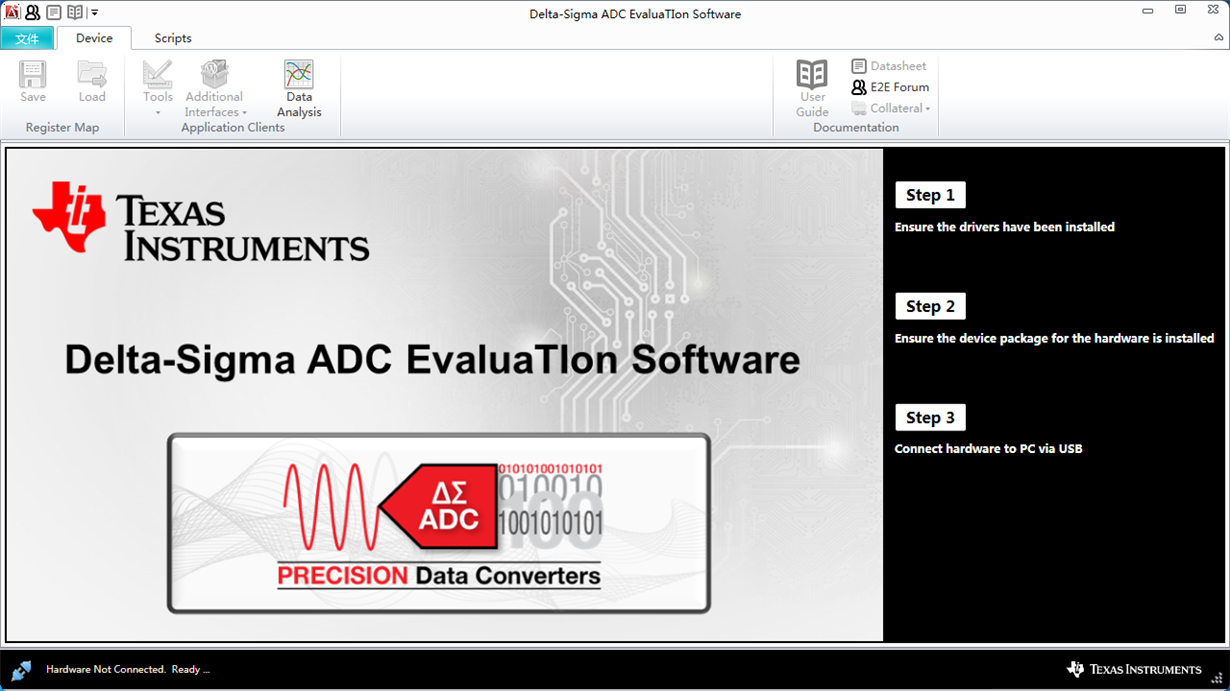Collapse the ribbon with the chevron
This screenshot has height=691, width=1230.
coord(1217,38)
